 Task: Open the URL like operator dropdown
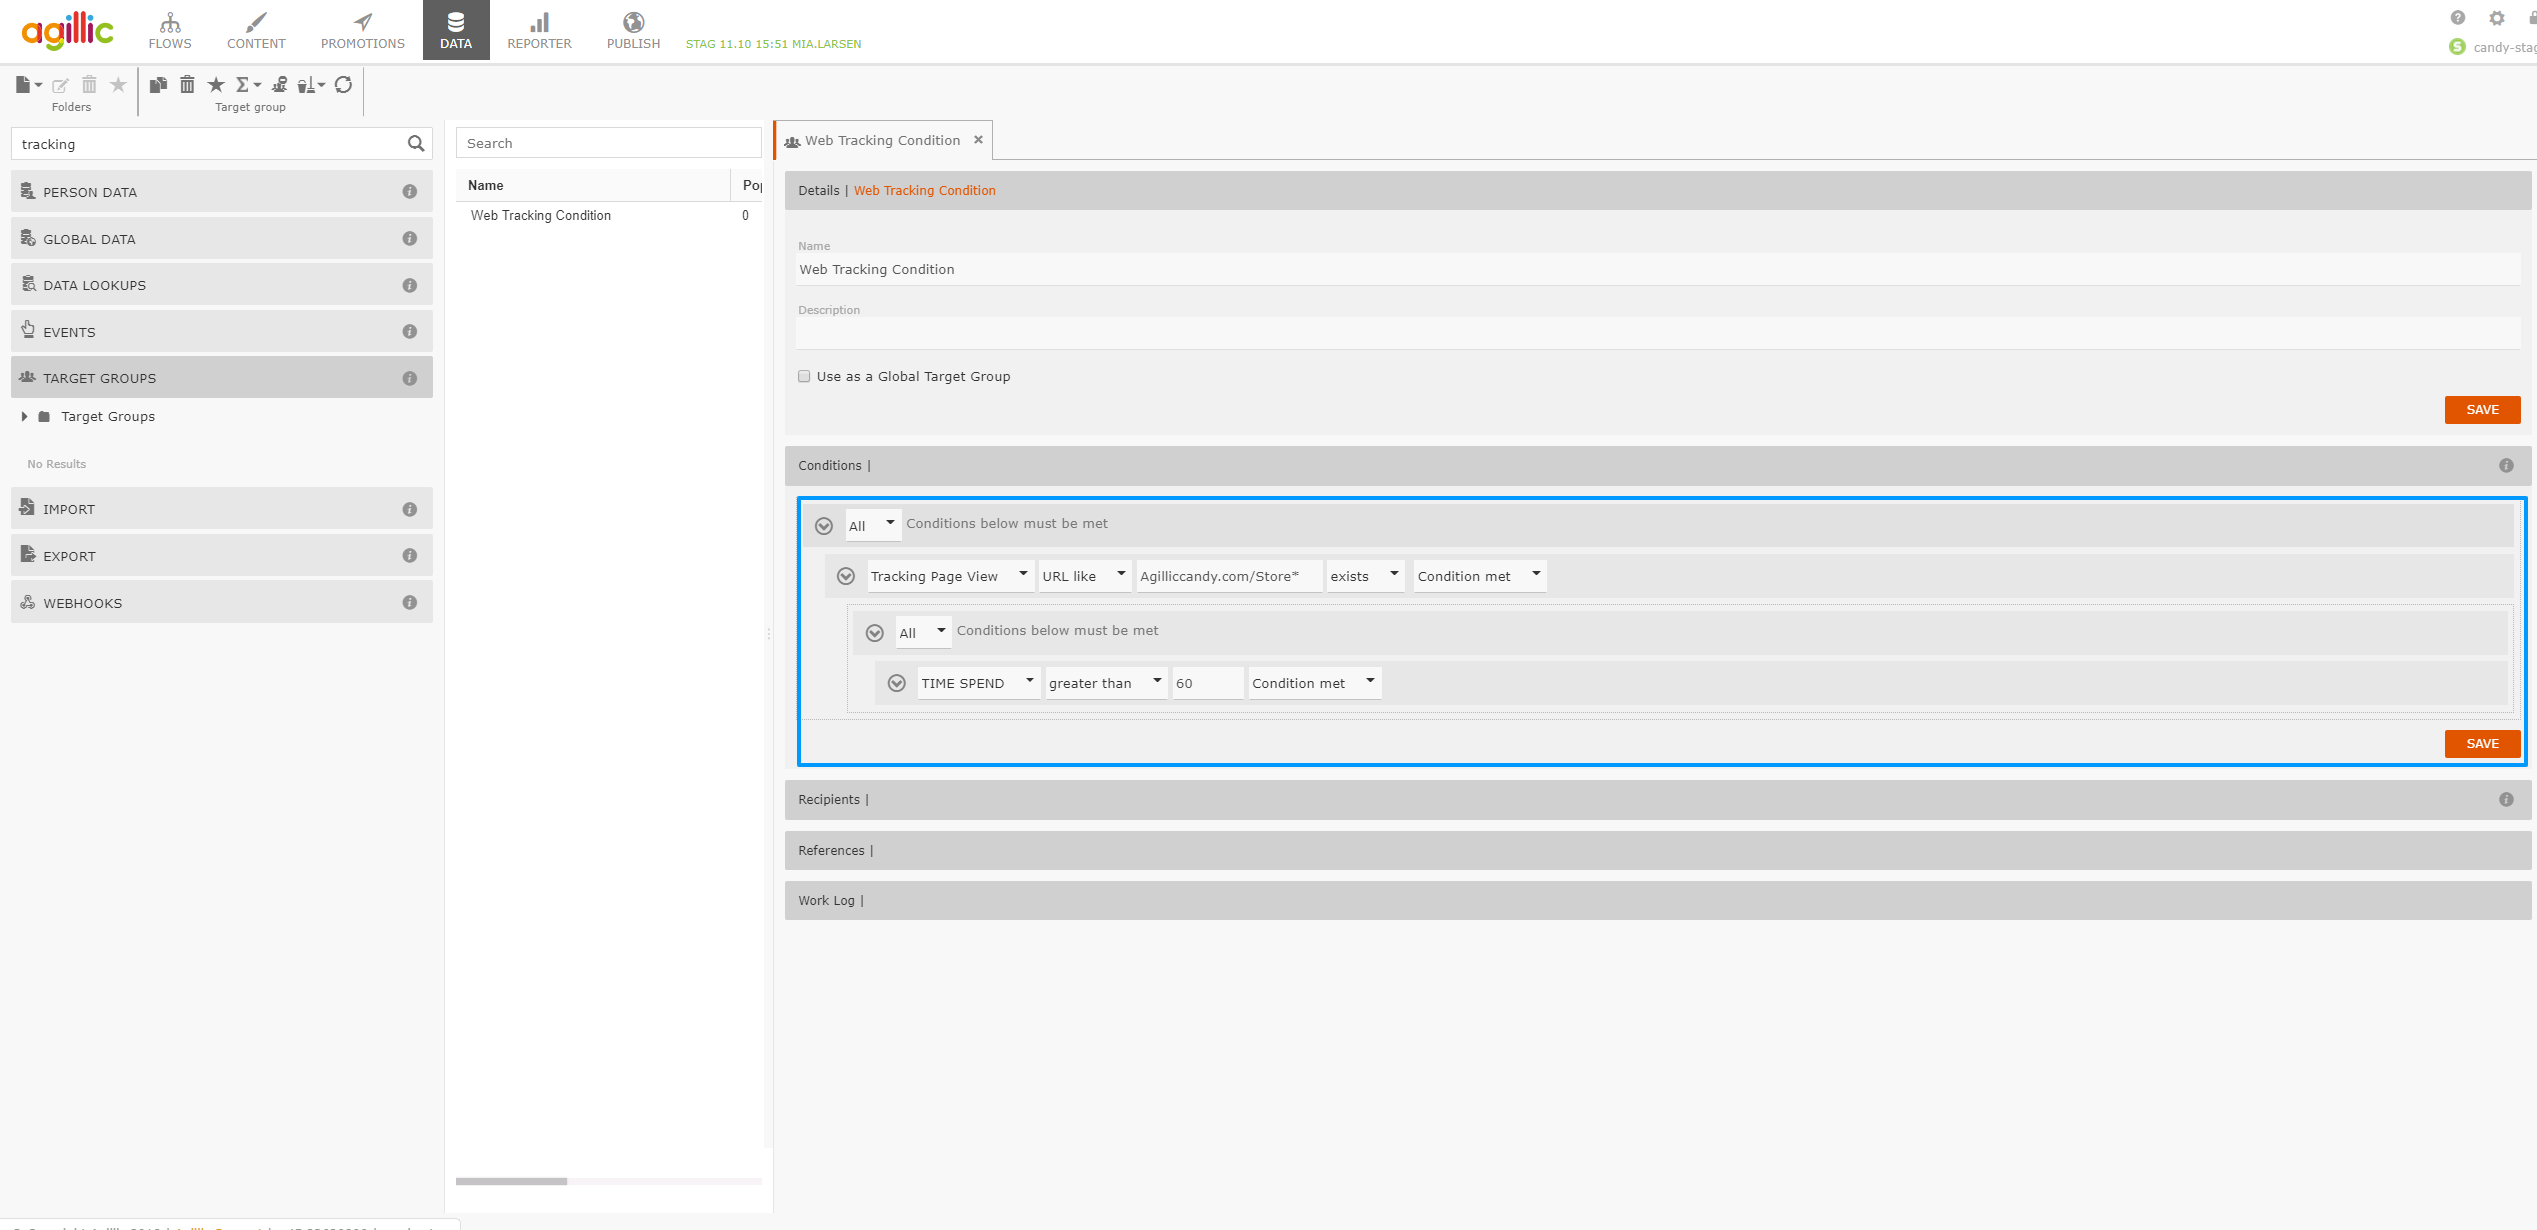pyautogui.click(x=1121, y=575)
